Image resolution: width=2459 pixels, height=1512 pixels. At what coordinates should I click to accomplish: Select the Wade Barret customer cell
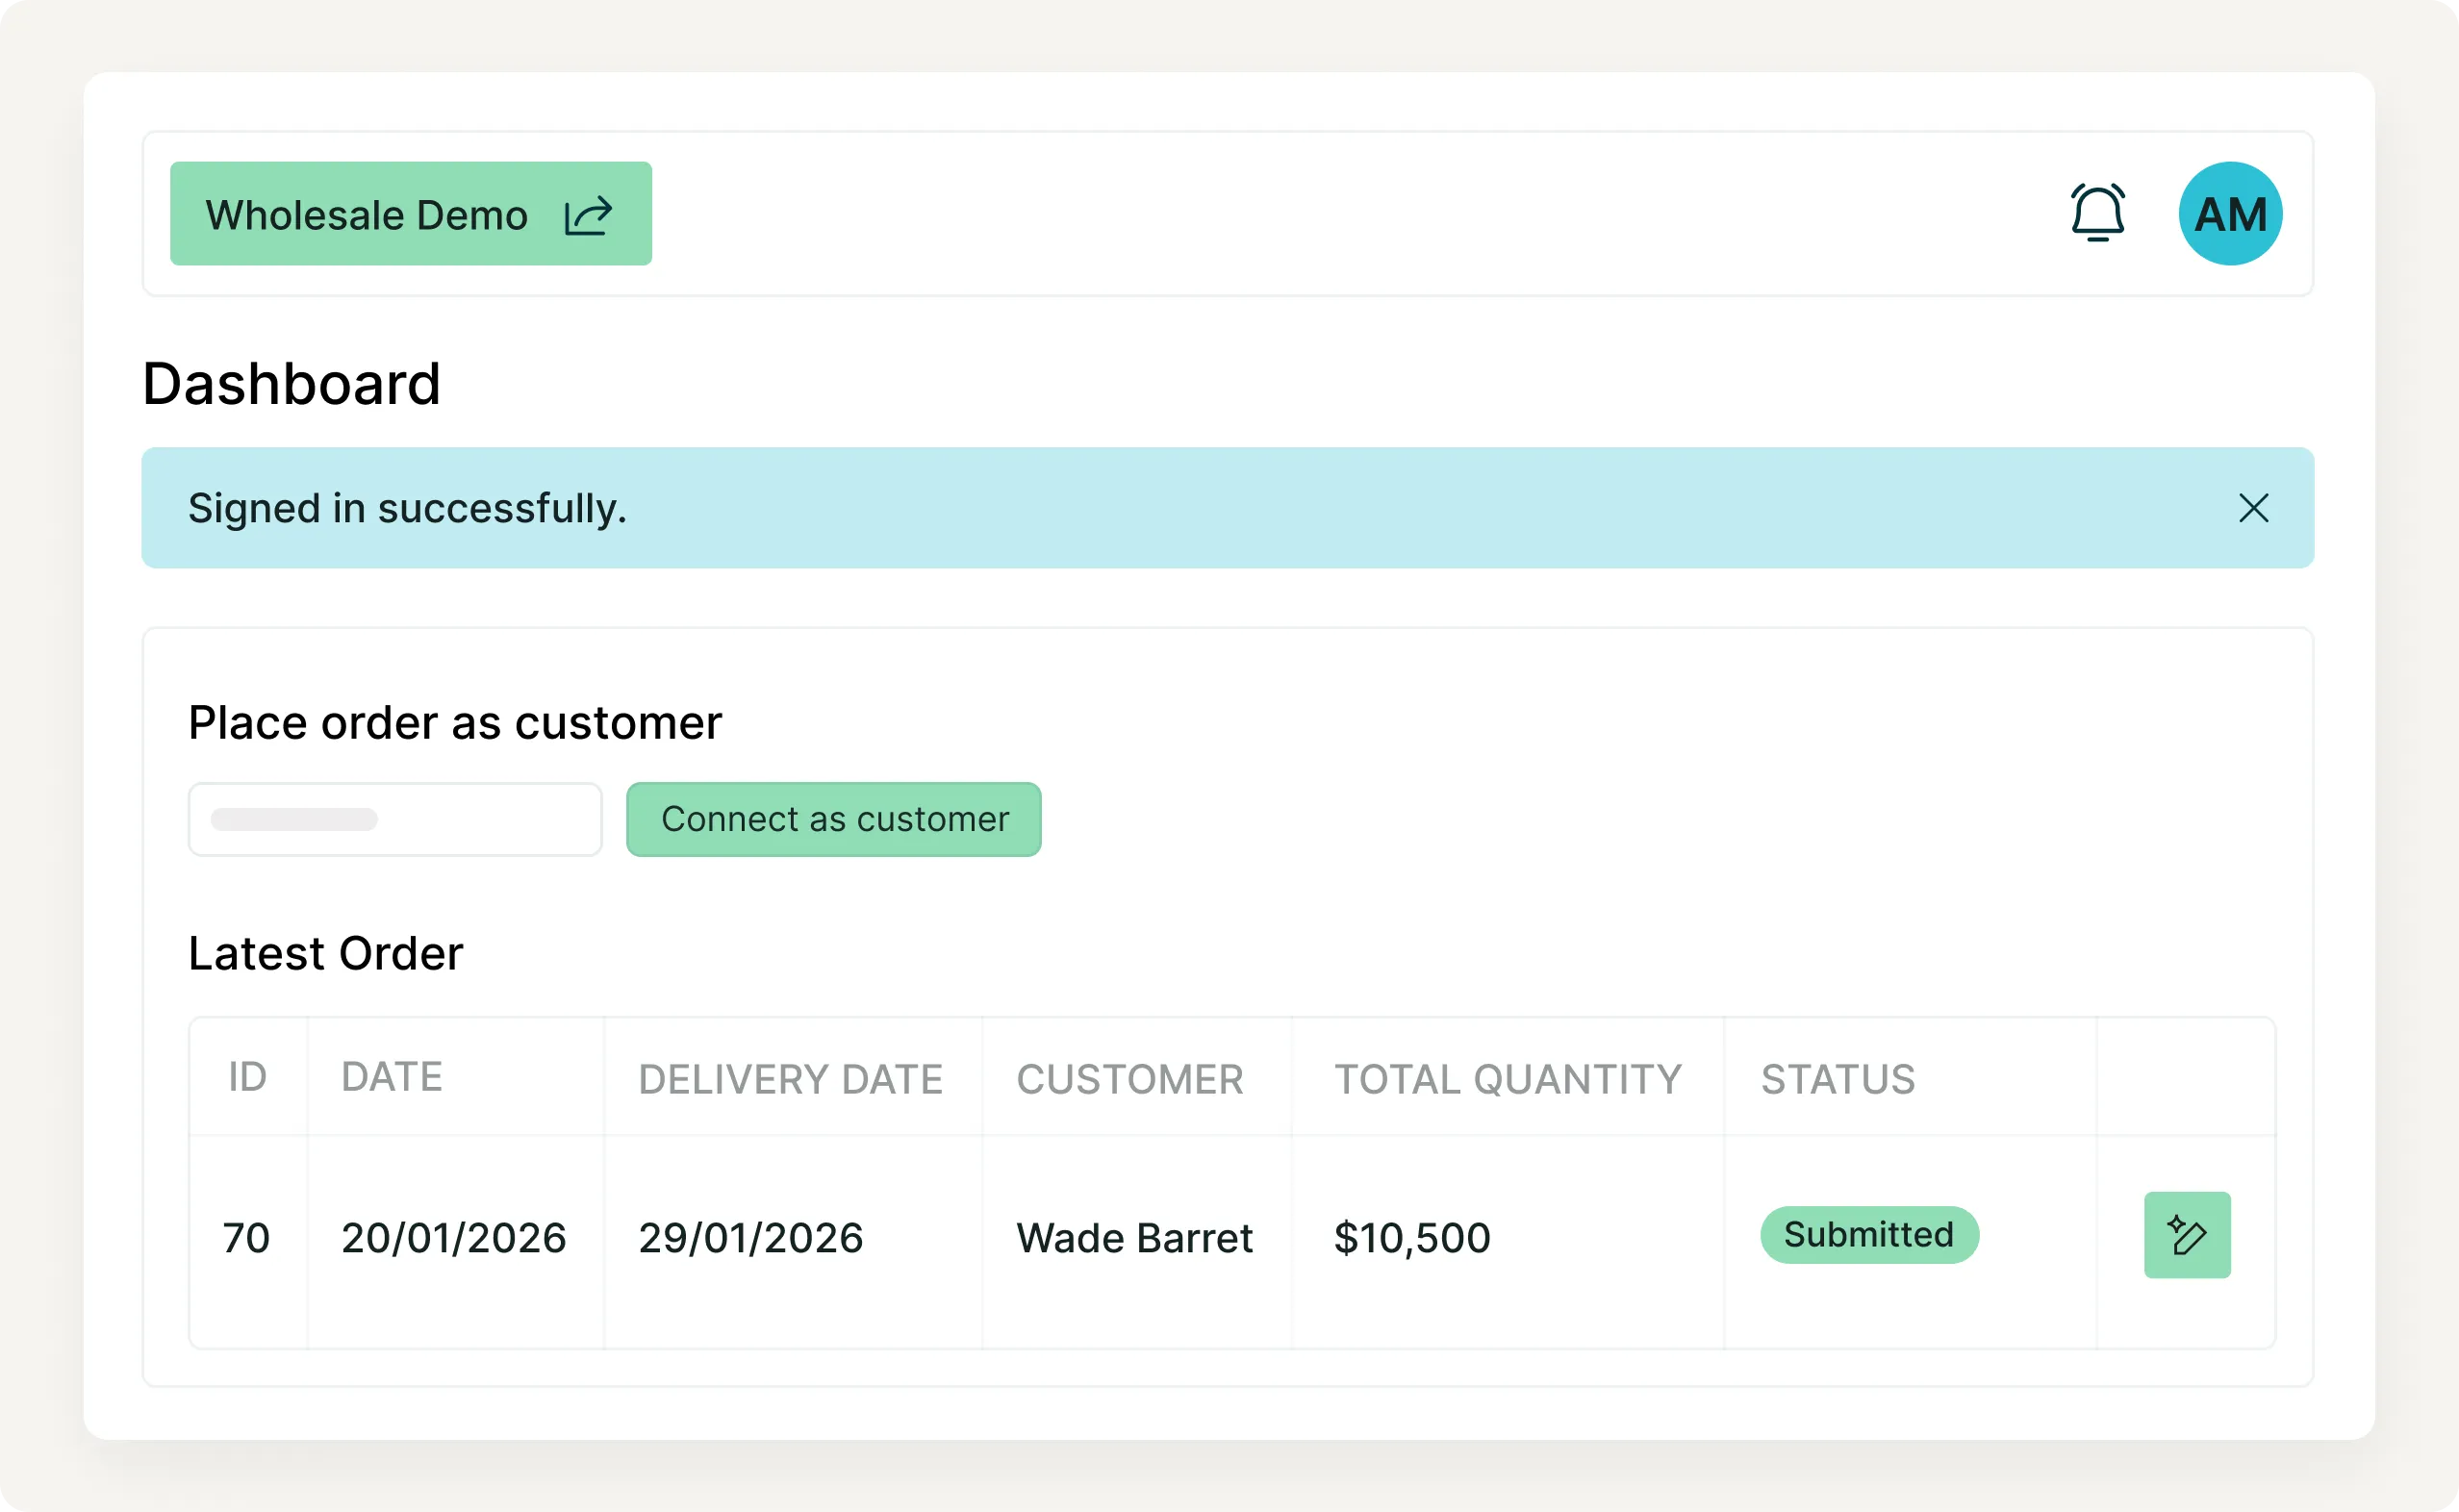click(x=1134, y=1238)
